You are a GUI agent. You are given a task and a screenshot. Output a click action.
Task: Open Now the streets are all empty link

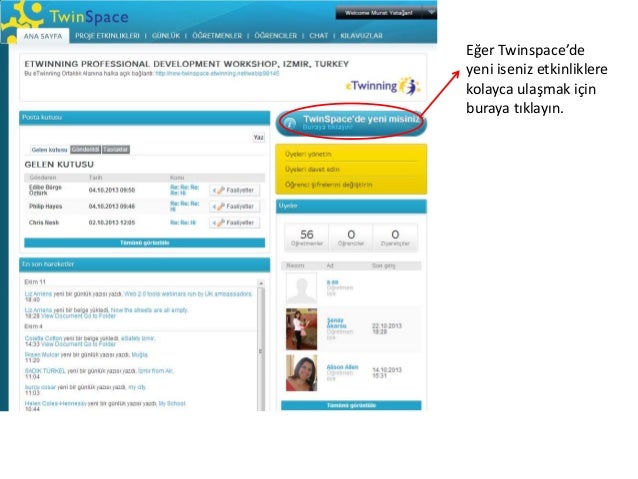(149, 310)
